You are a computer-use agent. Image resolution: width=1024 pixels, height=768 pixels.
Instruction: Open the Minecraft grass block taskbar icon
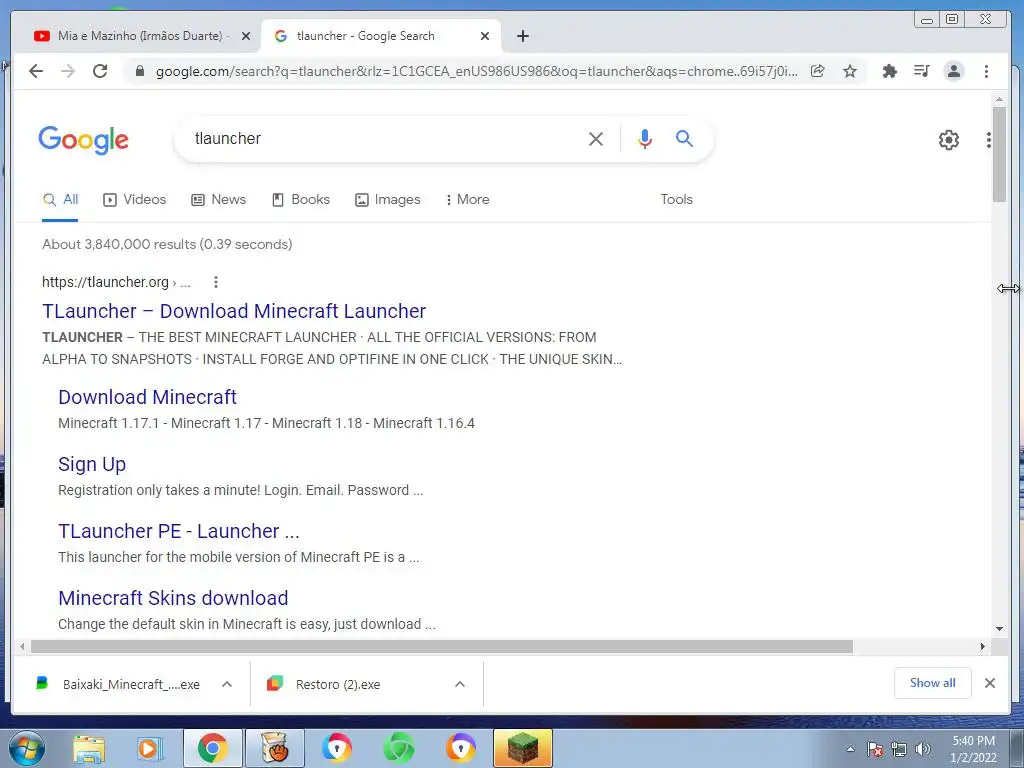pyautogui.click(x=522, y=748)
